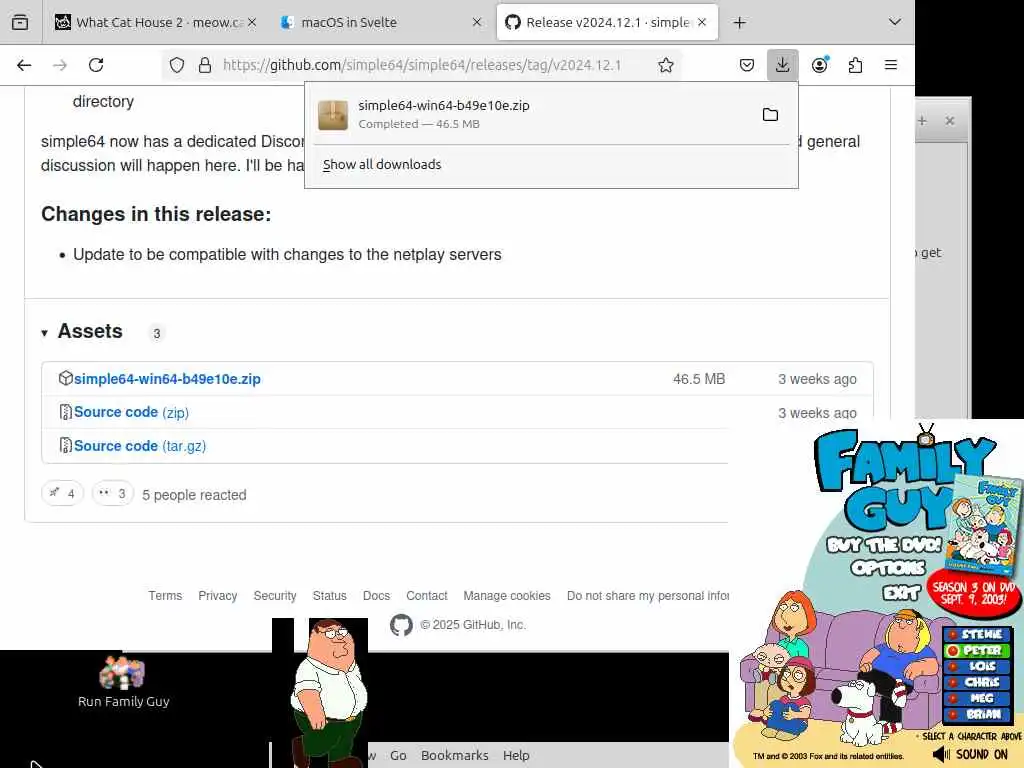This screenshot has height=768, width=1024.
Task: Click the file-zip icon beside Source code (tar.gz)
Action: pos(65,445)
